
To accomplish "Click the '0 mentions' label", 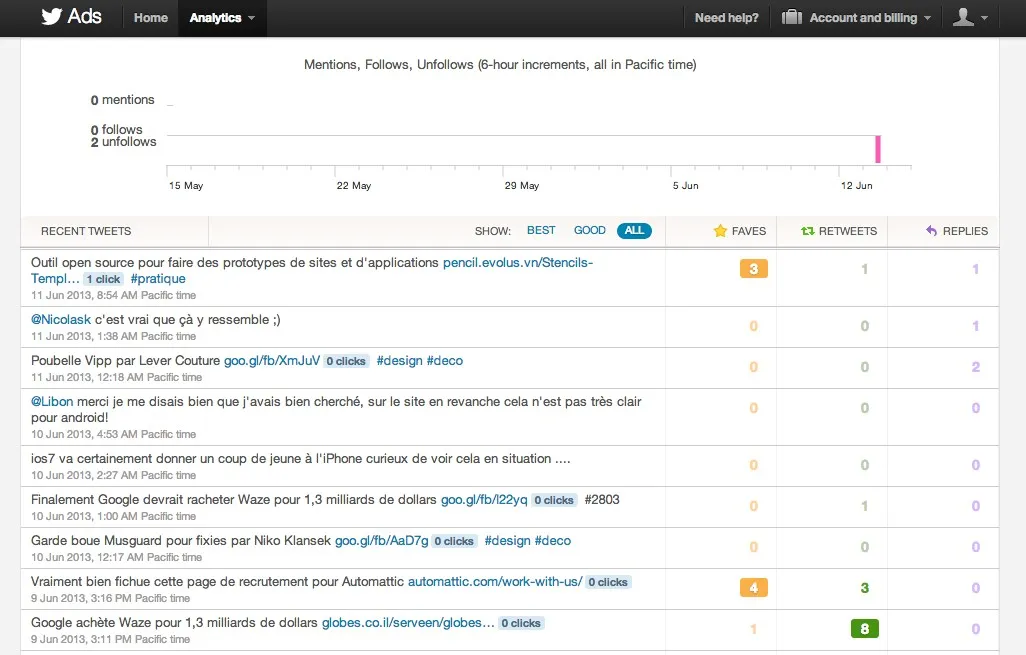I will click(122, 99).
